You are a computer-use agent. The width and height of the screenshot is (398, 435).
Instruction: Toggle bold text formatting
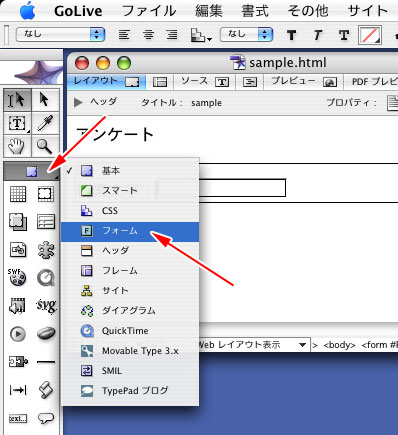point(291,35)
